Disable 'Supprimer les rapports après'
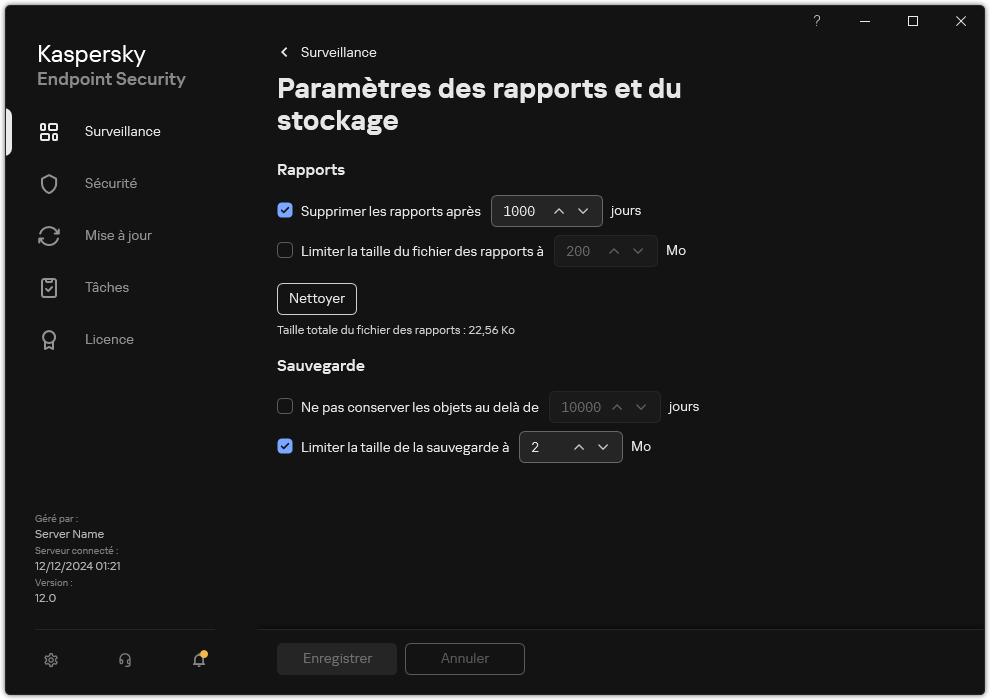The image size is (990, 700). point(285,211)
